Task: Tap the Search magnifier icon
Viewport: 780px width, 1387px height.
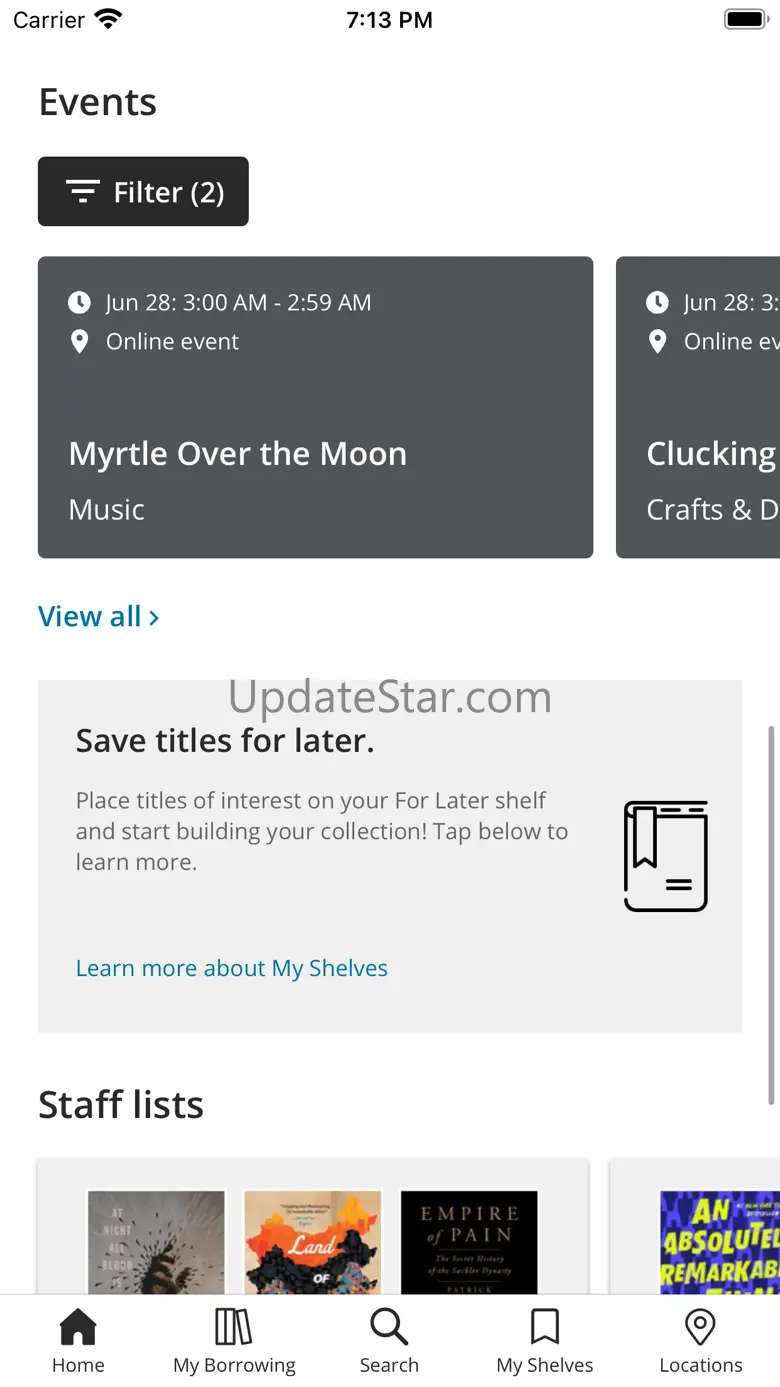Action: 389,1328
